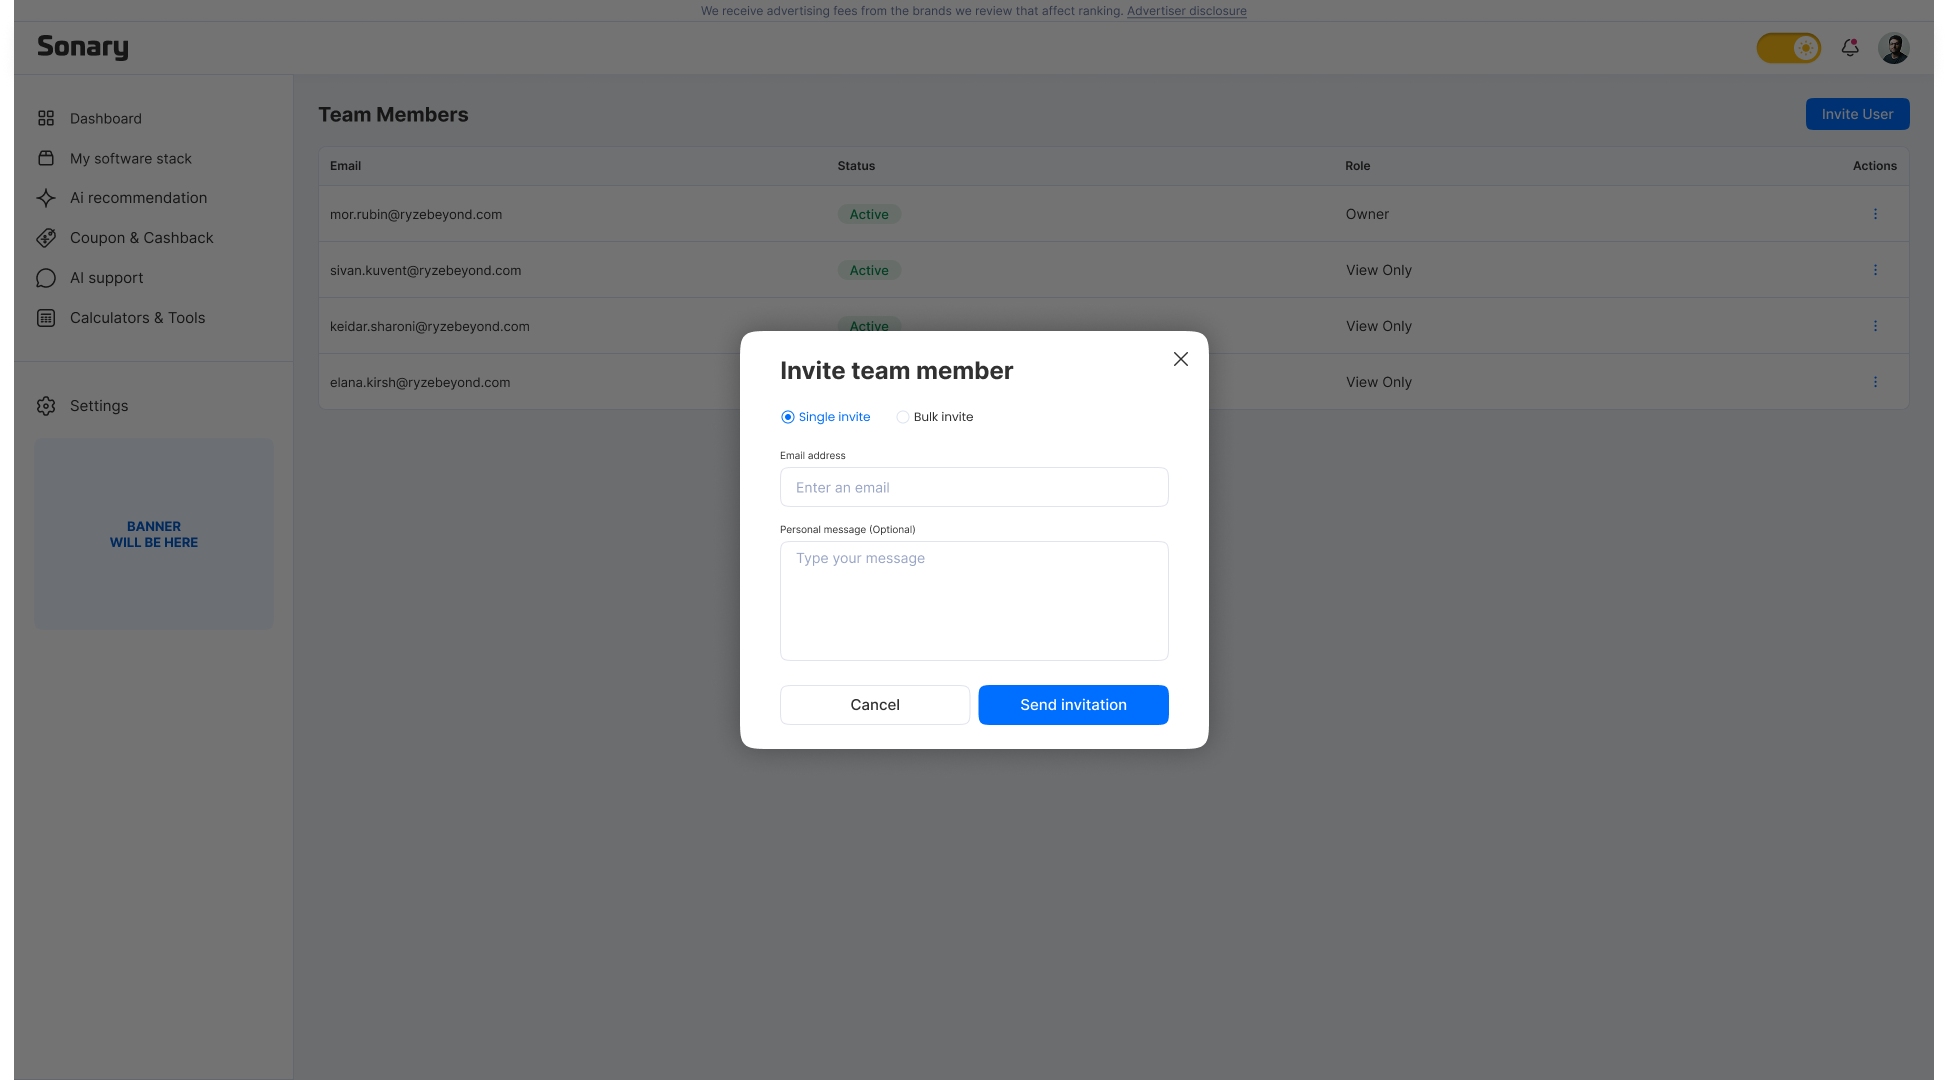Open actions menu for mor.rubin@ryzebeyond.com
This screenshot has width=1948, height=1080.
click(1875, 214)
